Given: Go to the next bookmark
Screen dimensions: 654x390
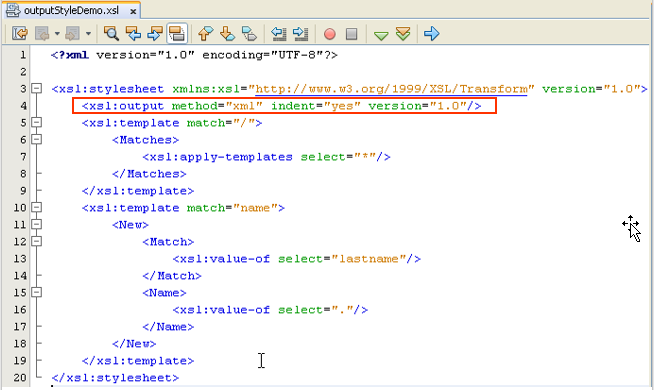Looking at the screenshot, I should click(227, 33).
